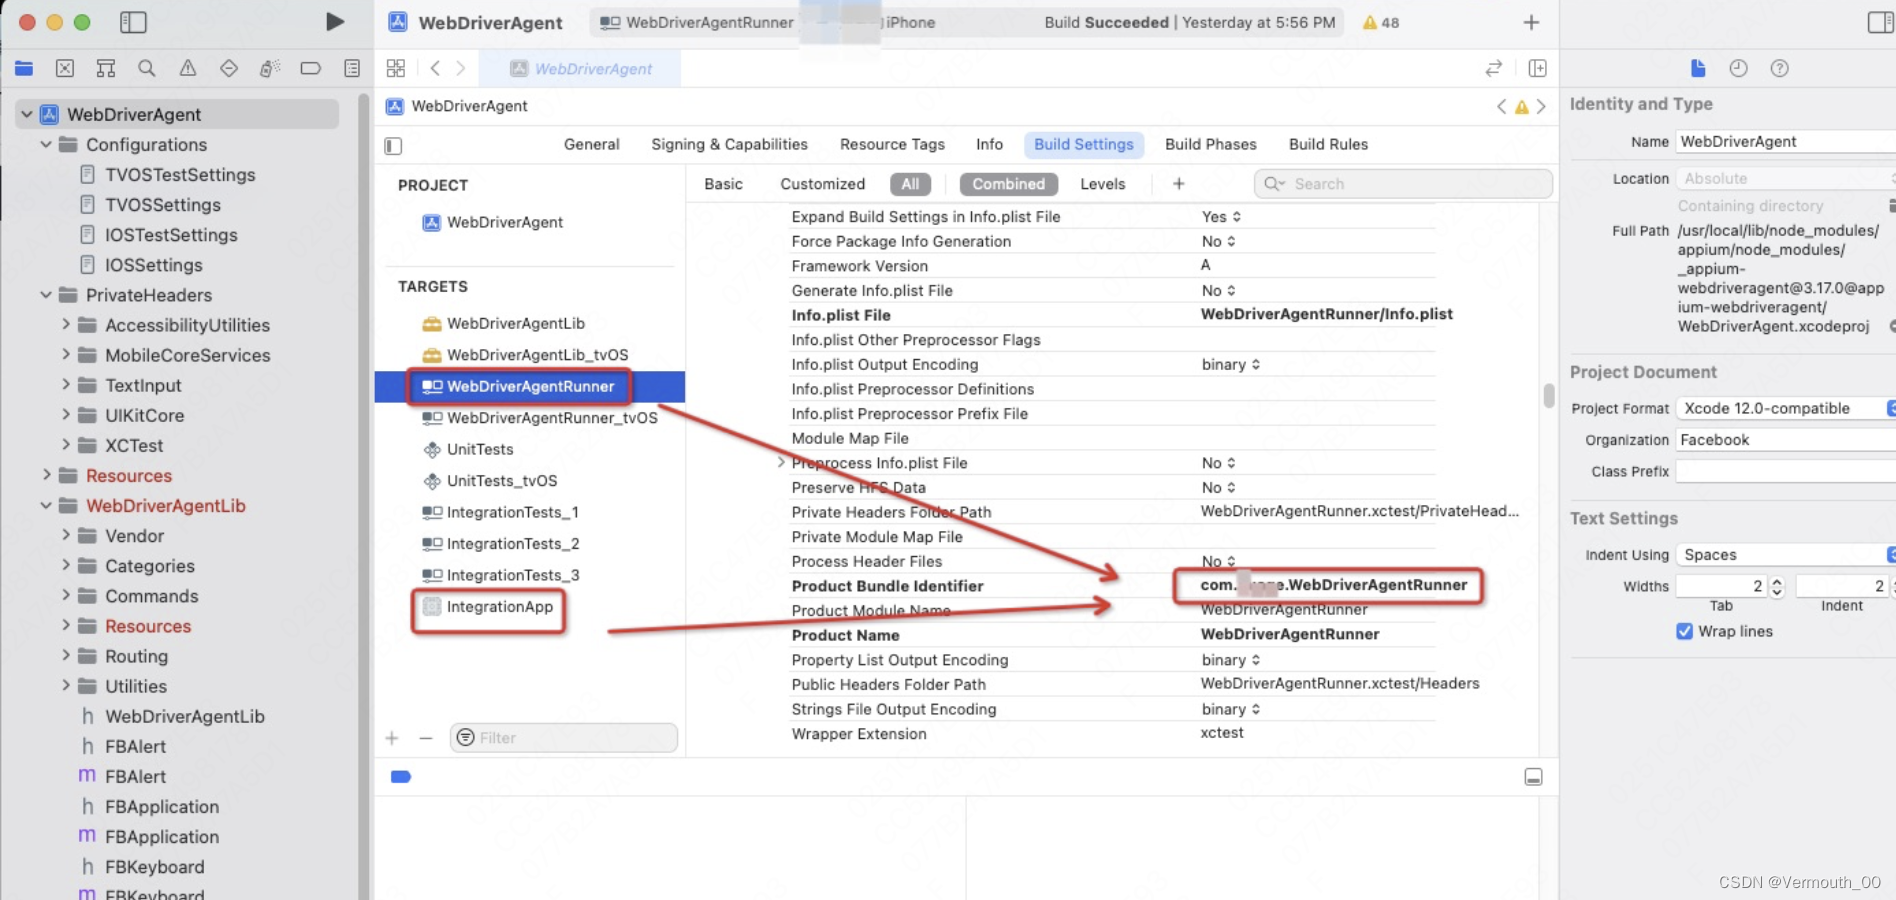Open the Breakpoint navigator icon
Screen dimensions: 1896x900
pyautogui.click(x=311, y=68)
